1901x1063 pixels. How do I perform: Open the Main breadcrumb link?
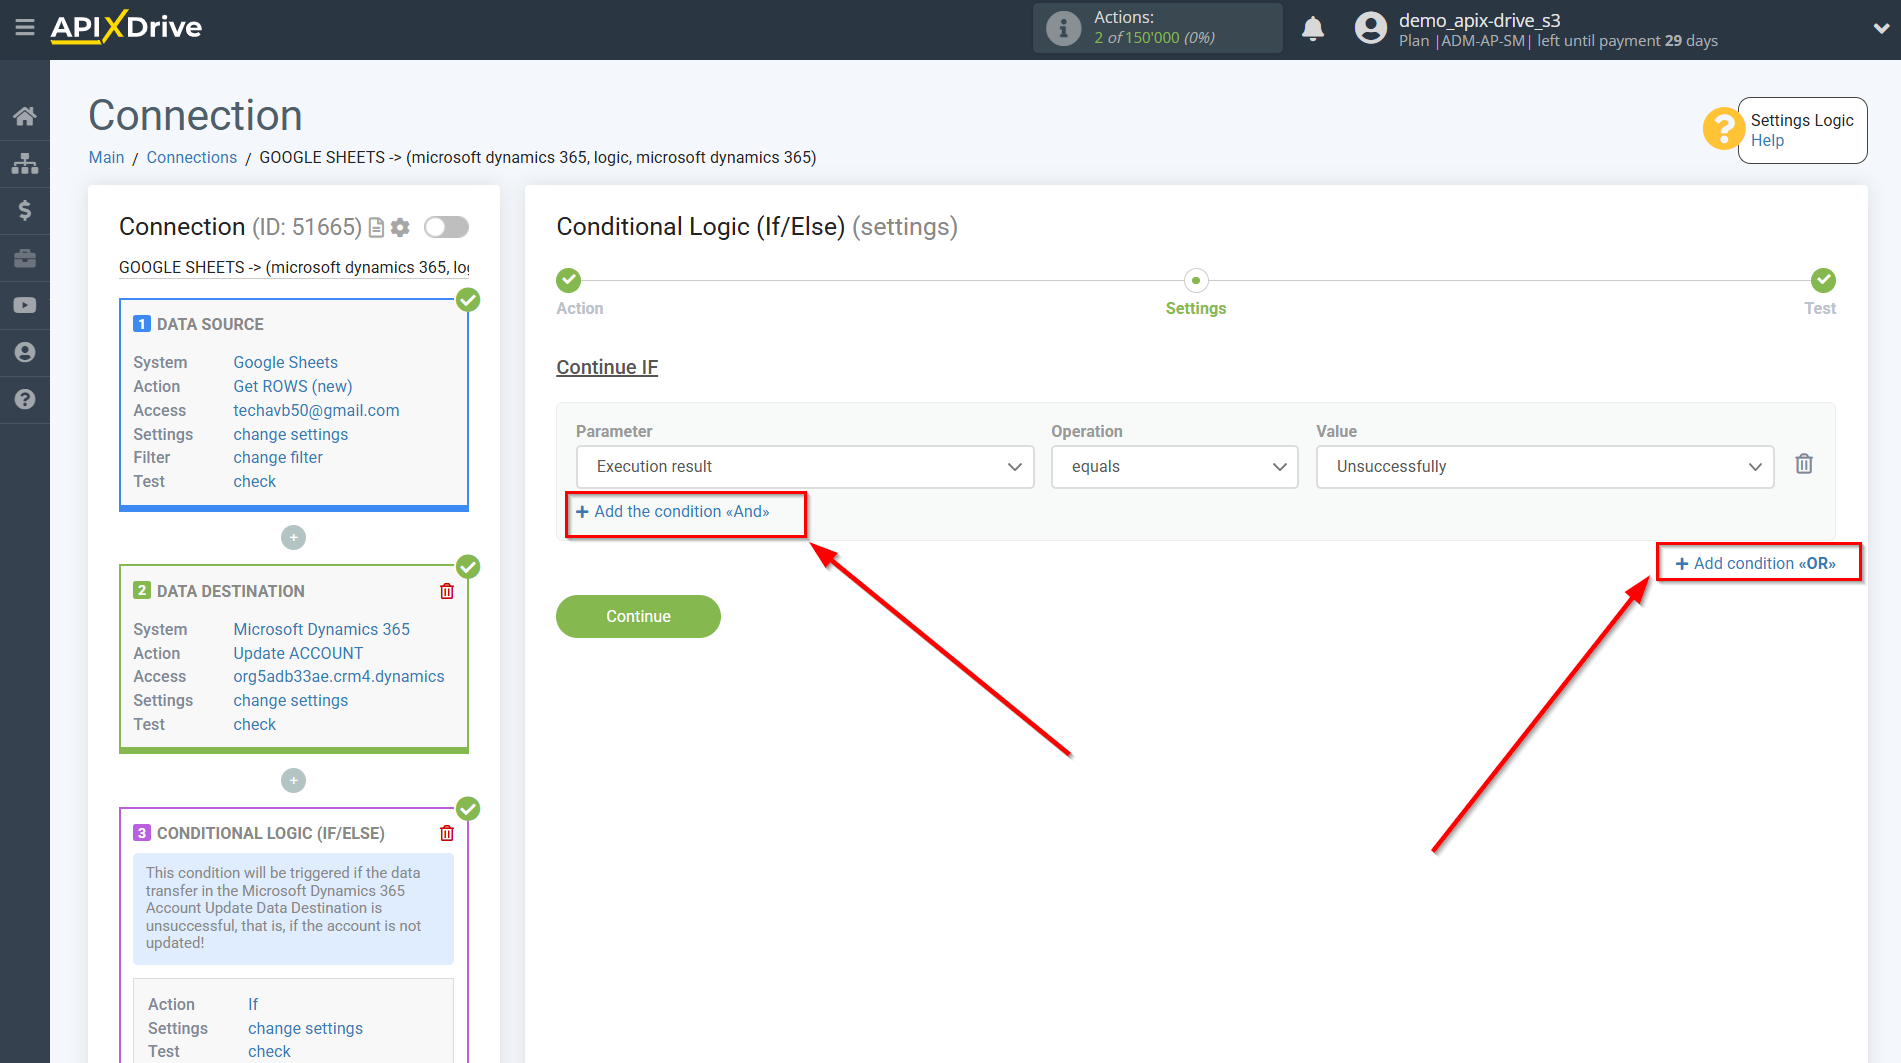[x=106, y=157]
